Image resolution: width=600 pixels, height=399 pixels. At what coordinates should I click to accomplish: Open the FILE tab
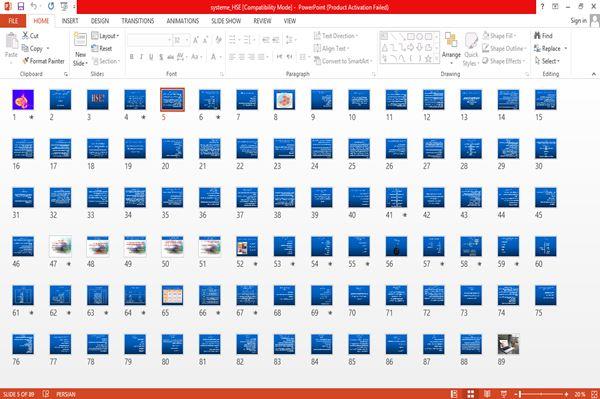click(x=13, y=21)
